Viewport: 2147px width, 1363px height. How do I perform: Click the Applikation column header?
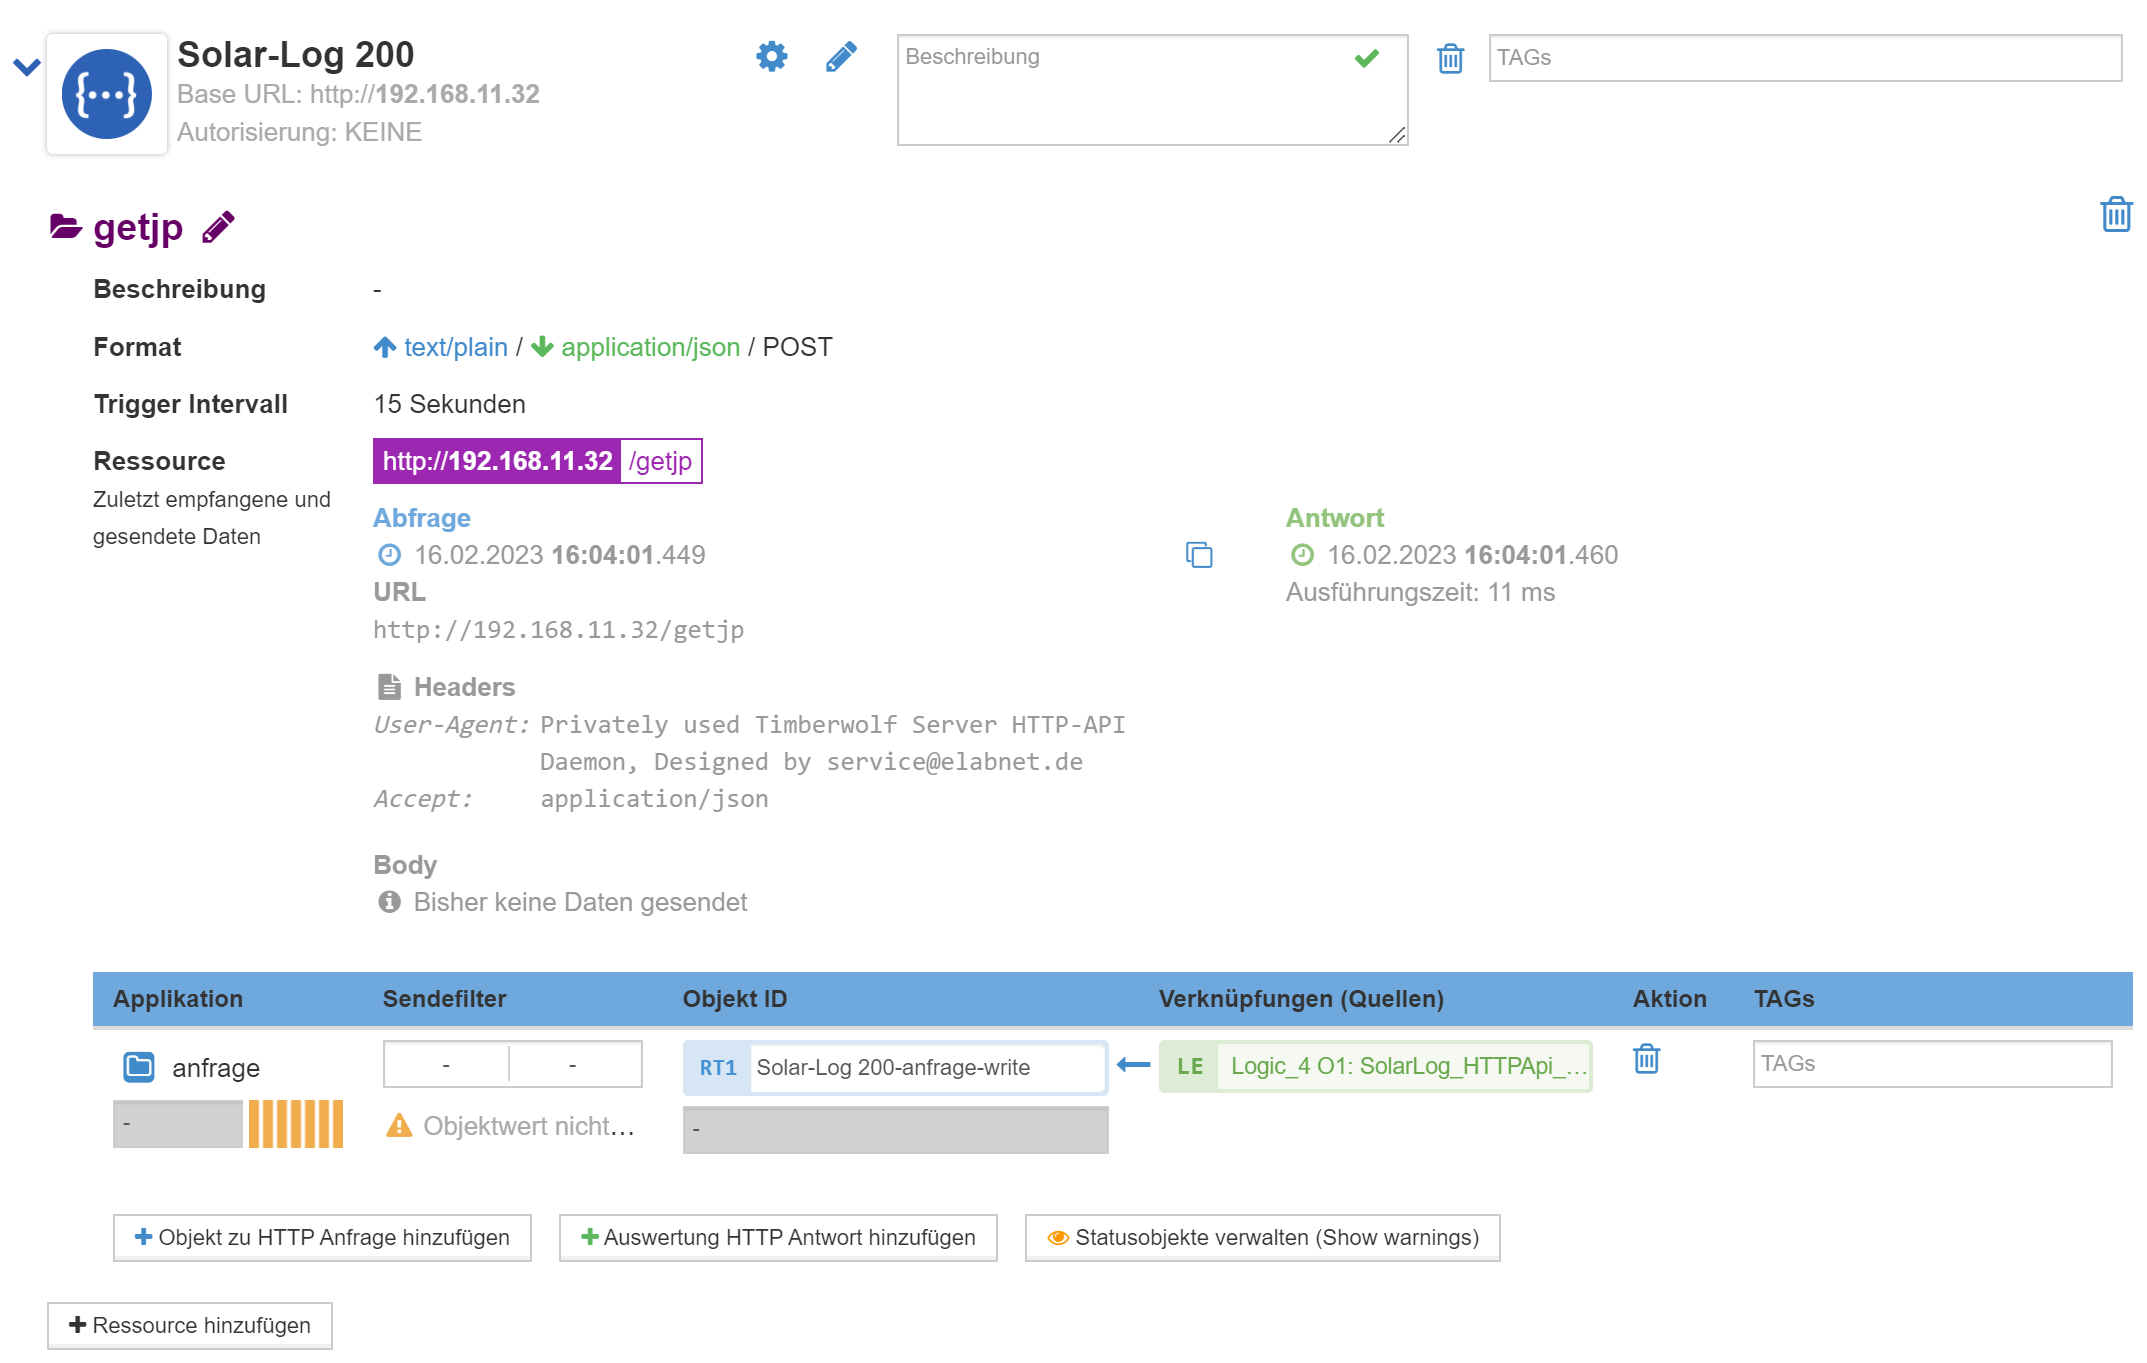coord(178,999)
